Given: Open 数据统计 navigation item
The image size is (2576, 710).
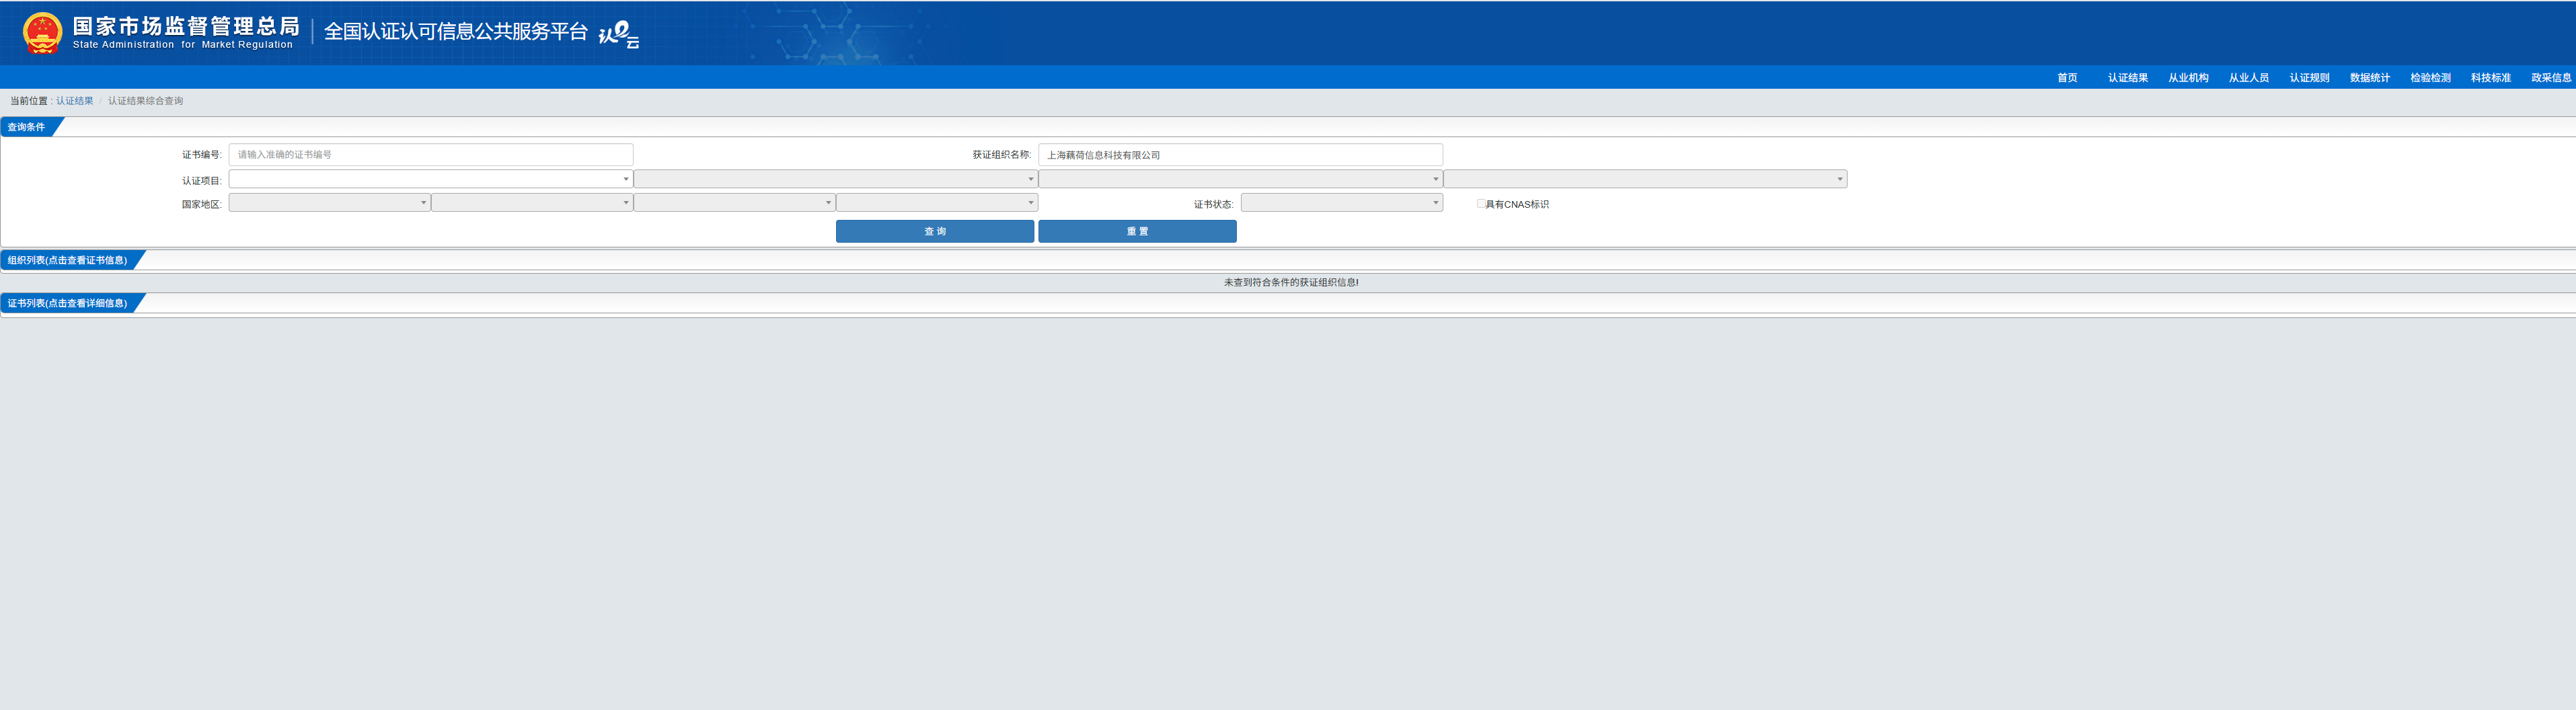Looking at the screenshot, I should click(x=2369, y=78).
